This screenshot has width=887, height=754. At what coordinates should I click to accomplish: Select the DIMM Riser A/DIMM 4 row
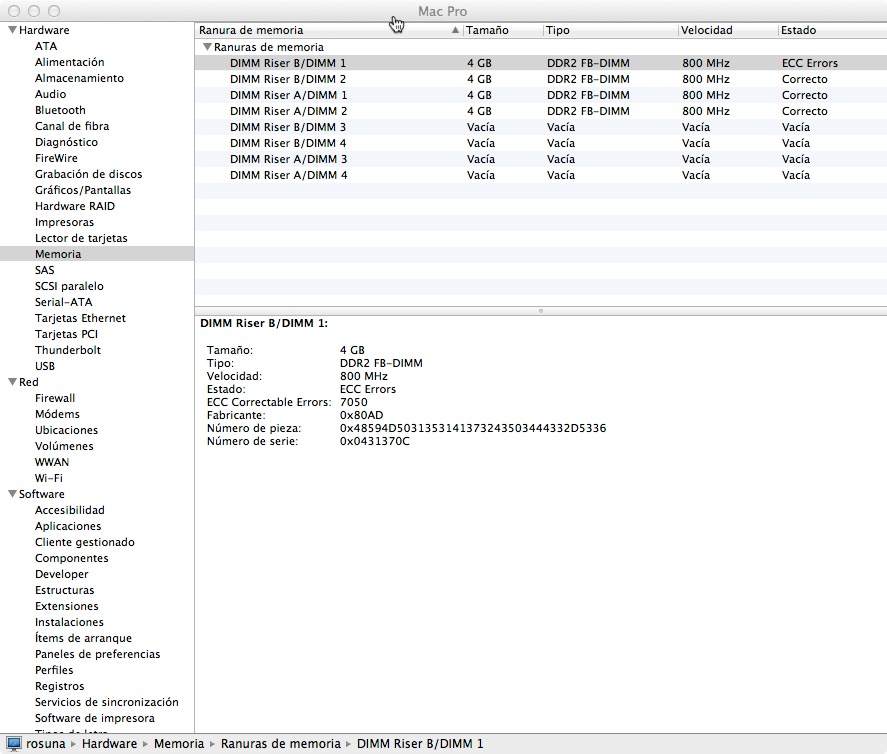pos(541,175)
